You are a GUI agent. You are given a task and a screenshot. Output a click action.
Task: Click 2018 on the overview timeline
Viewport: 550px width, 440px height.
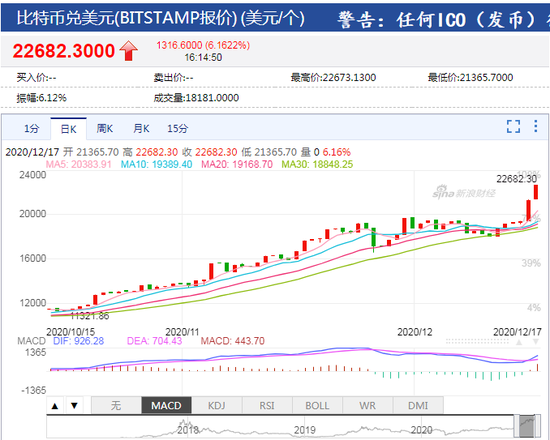[188, 430]
